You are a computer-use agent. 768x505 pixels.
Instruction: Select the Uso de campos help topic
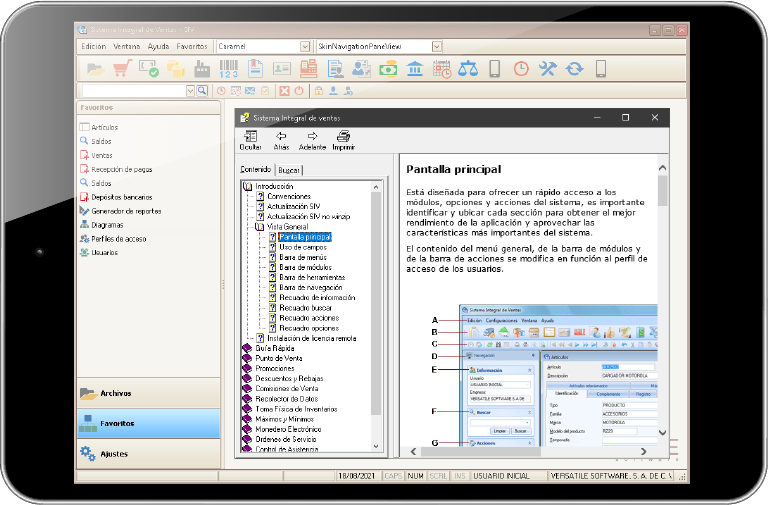(x=303, y=247)
